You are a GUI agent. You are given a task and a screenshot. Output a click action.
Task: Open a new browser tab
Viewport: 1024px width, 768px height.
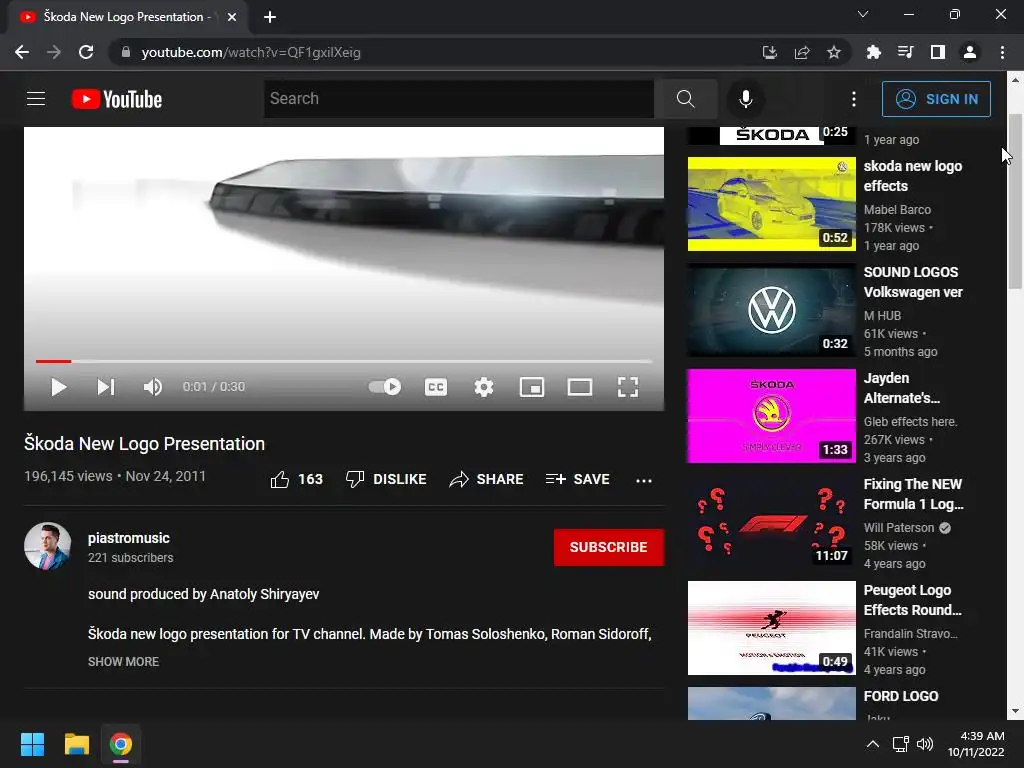[x=270, y=17]
